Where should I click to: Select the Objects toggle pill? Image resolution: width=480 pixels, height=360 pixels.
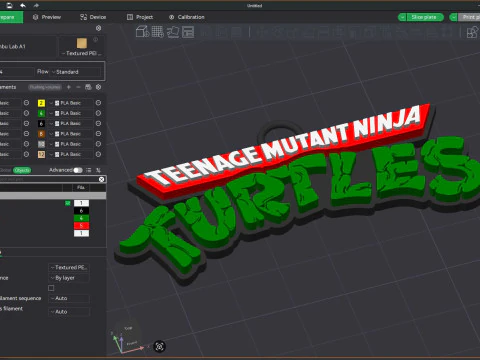tap(22, 170)
